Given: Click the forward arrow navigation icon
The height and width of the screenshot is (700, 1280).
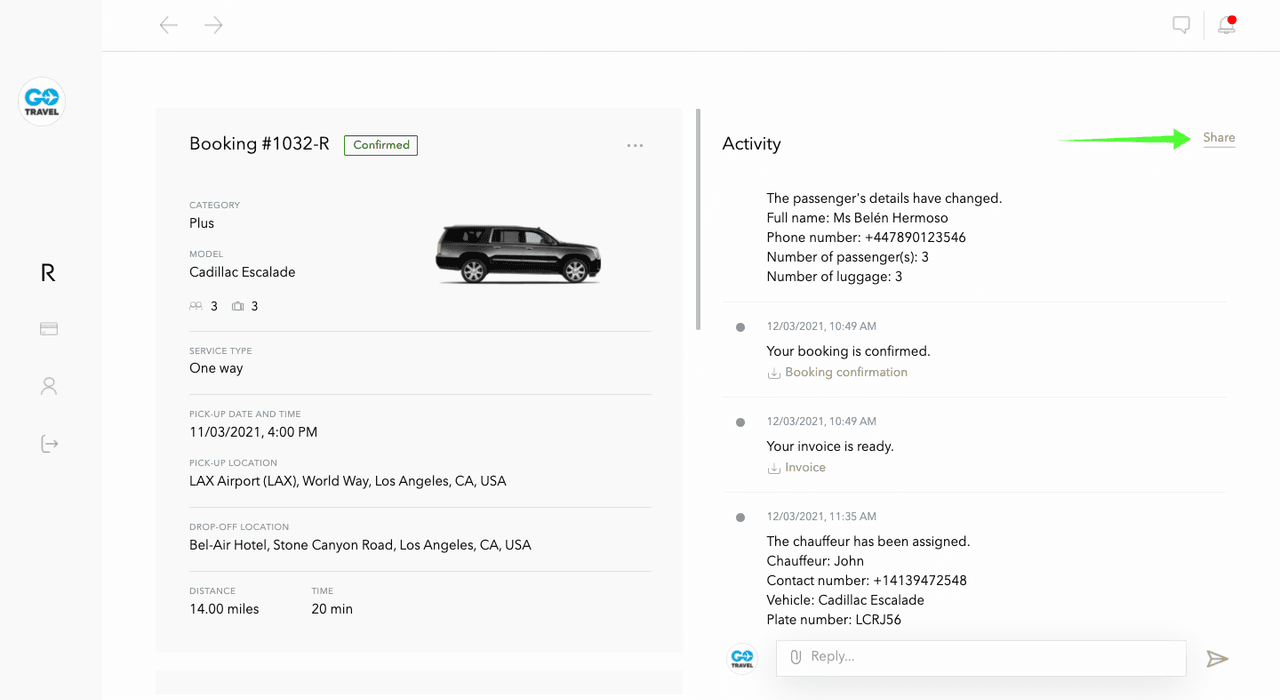Looking at the screenshot, I should point(213,25).
